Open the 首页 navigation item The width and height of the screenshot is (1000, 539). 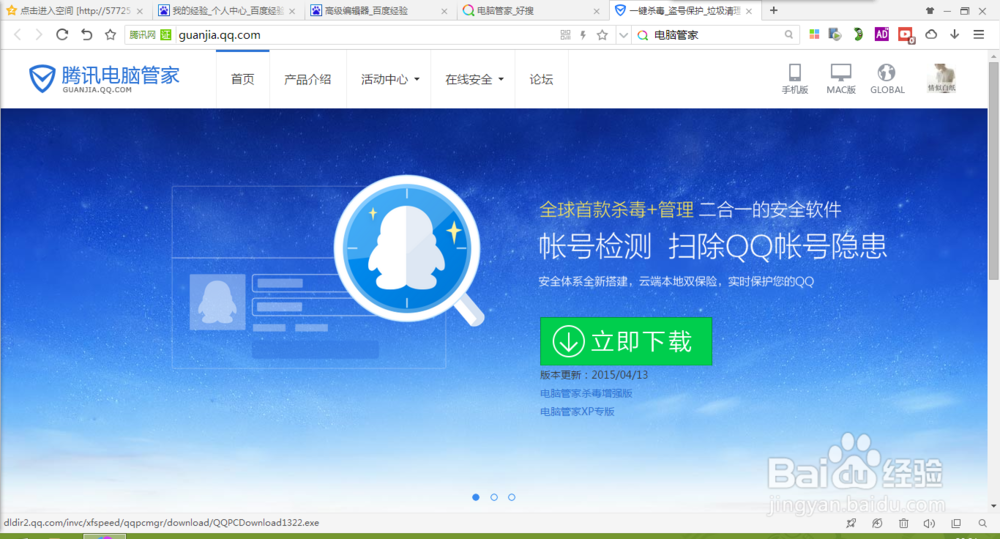(242, 79)
